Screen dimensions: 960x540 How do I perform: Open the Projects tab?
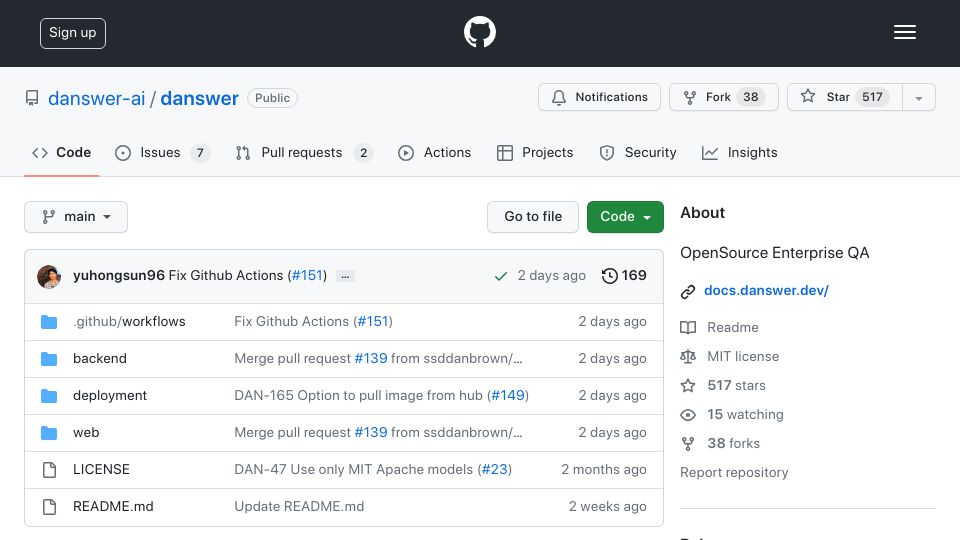[x=535, y=152]
